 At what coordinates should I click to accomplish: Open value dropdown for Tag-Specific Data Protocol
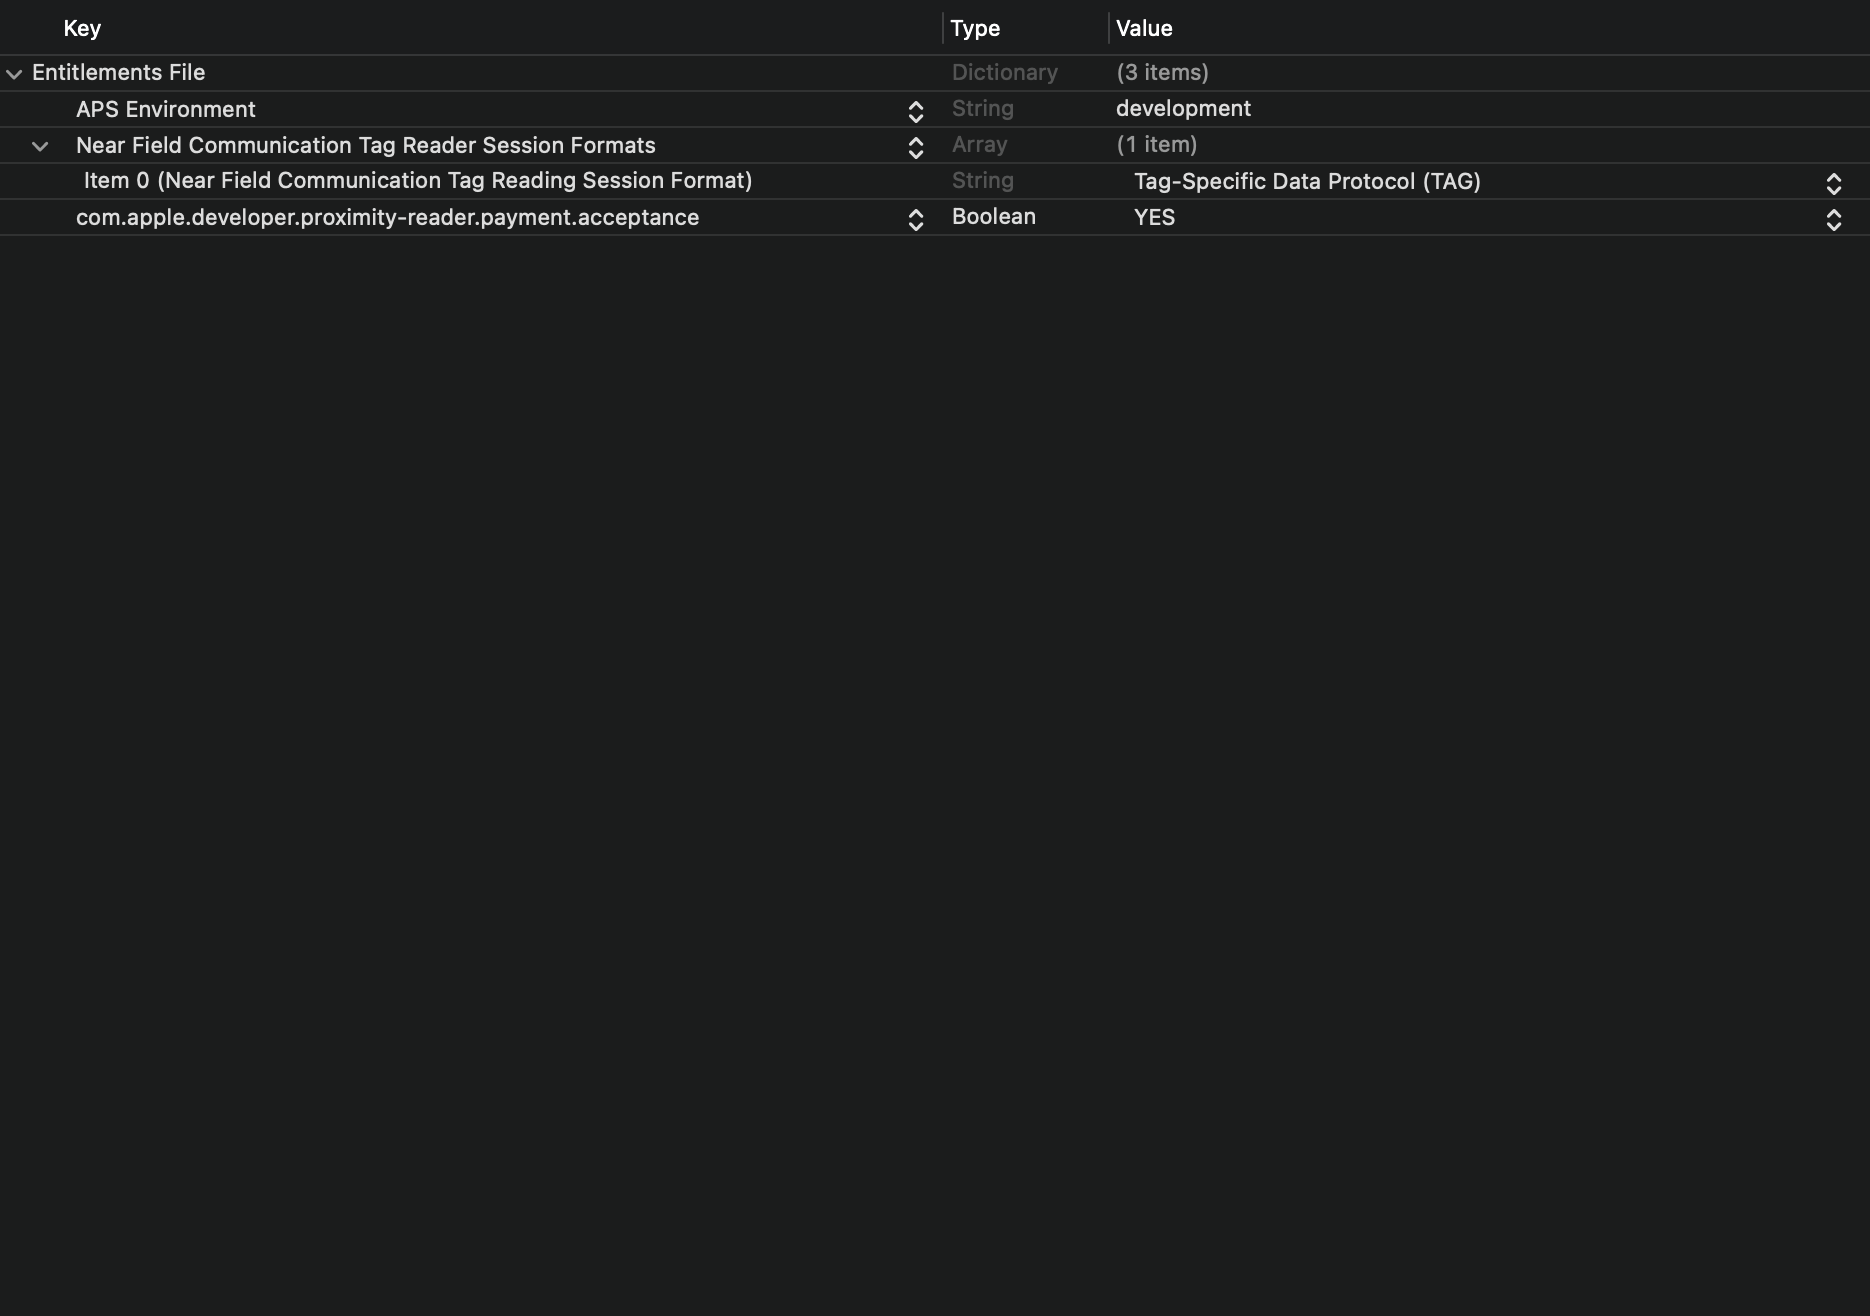coord(1833,183)
